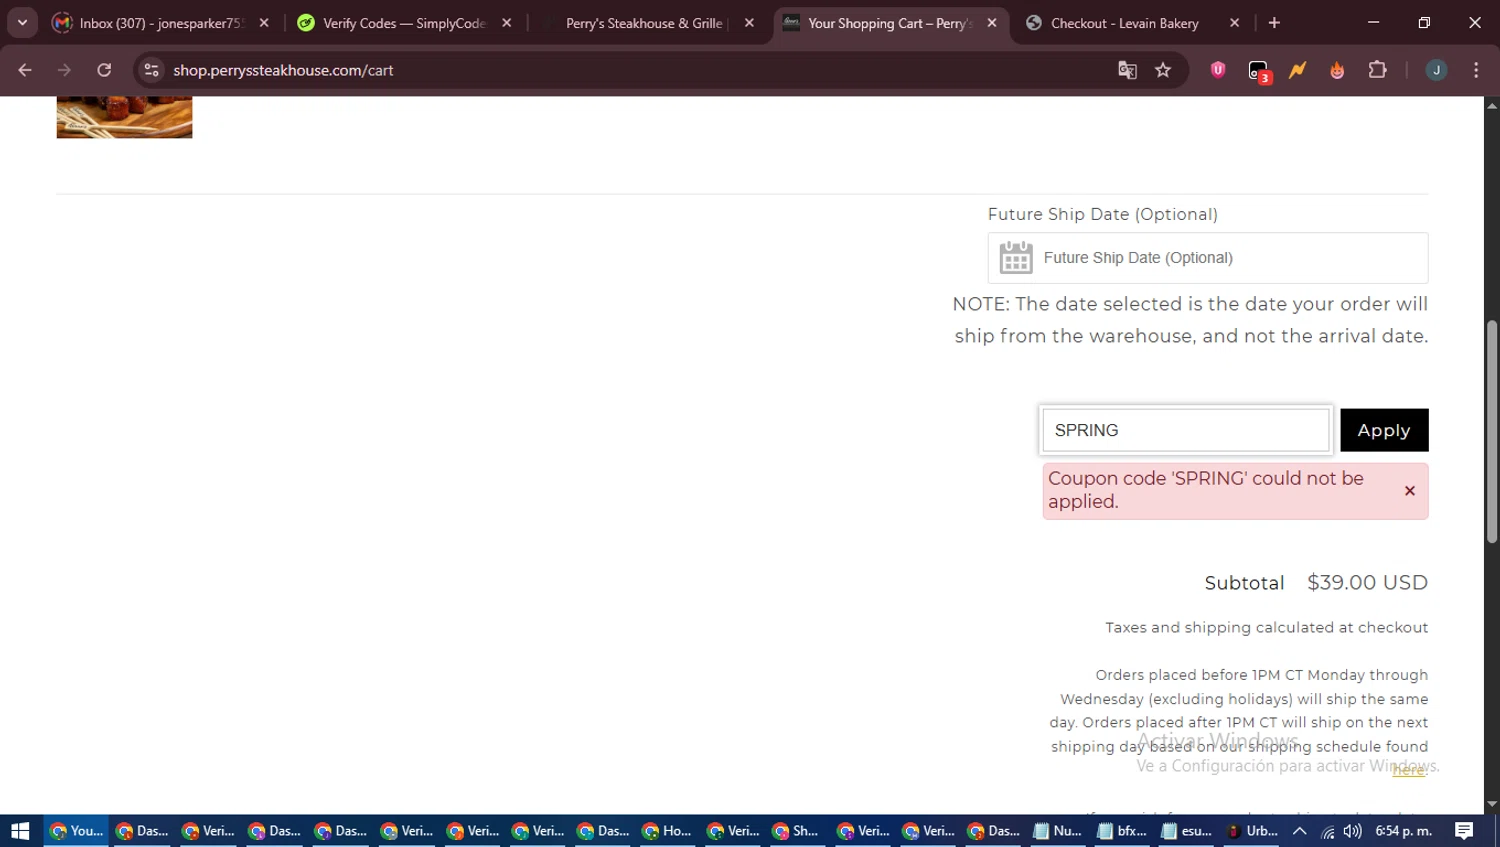
Task: Open the 'esu...' Notepad taskbar window
Action: pos(1187,831)
